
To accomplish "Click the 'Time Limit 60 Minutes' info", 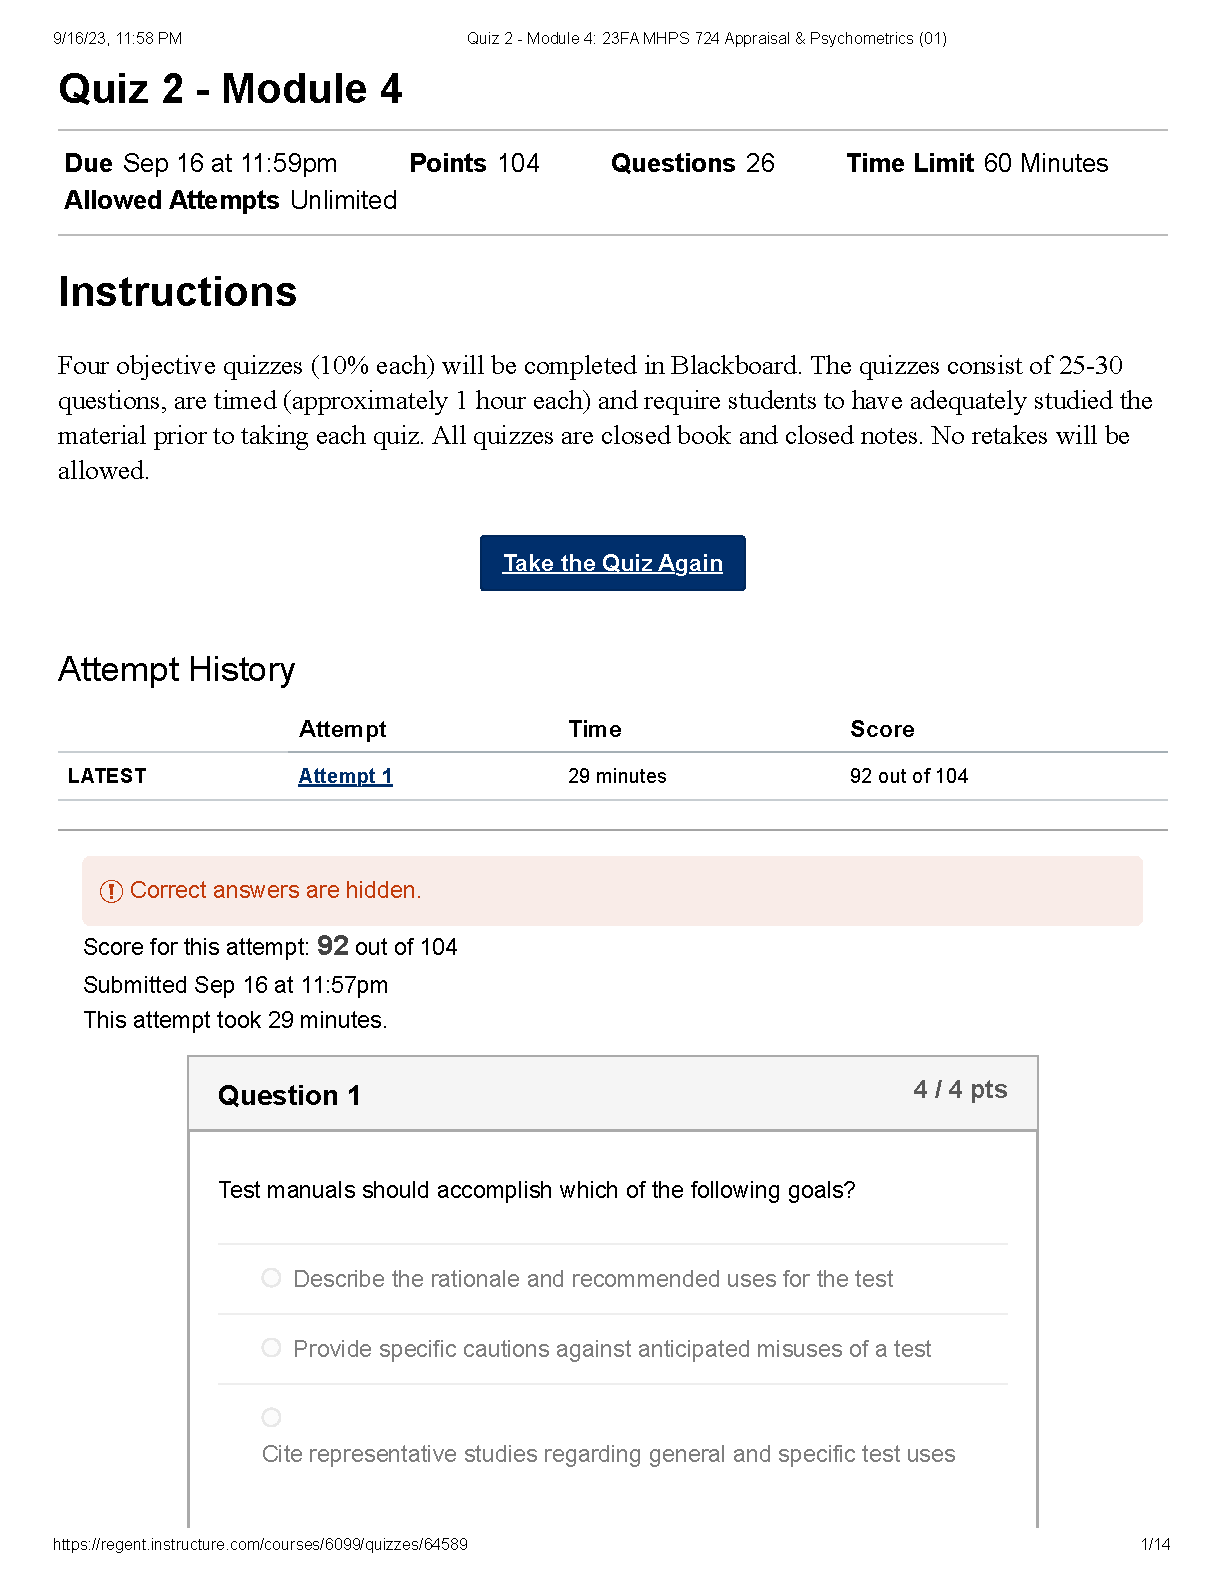I will [x=977, y=163].
